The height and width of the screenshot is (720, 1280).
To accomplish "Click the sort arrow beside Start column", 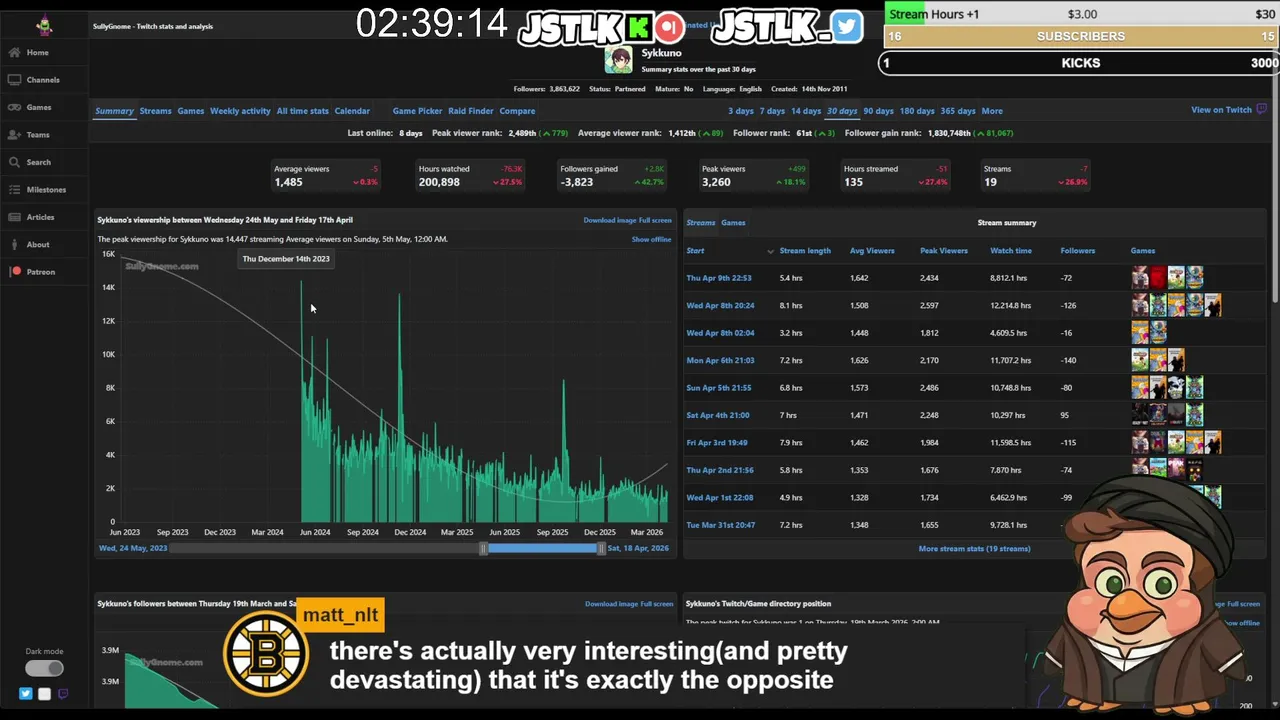I will (x=770, y=251).
